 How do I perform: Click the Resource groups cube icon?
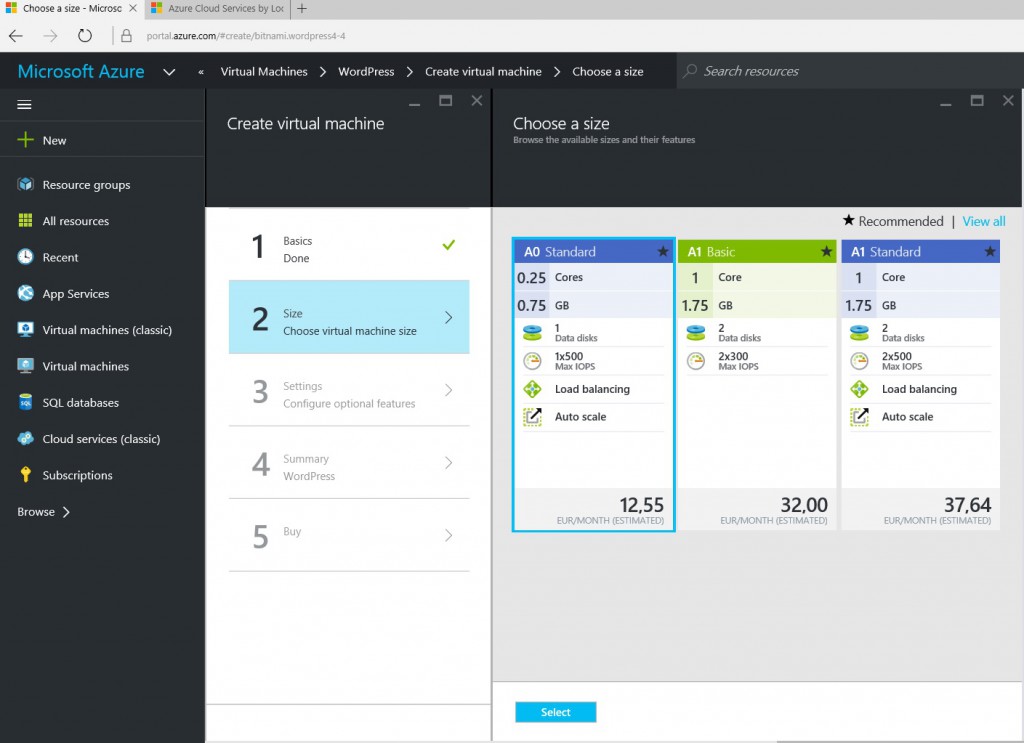(25, 184)
